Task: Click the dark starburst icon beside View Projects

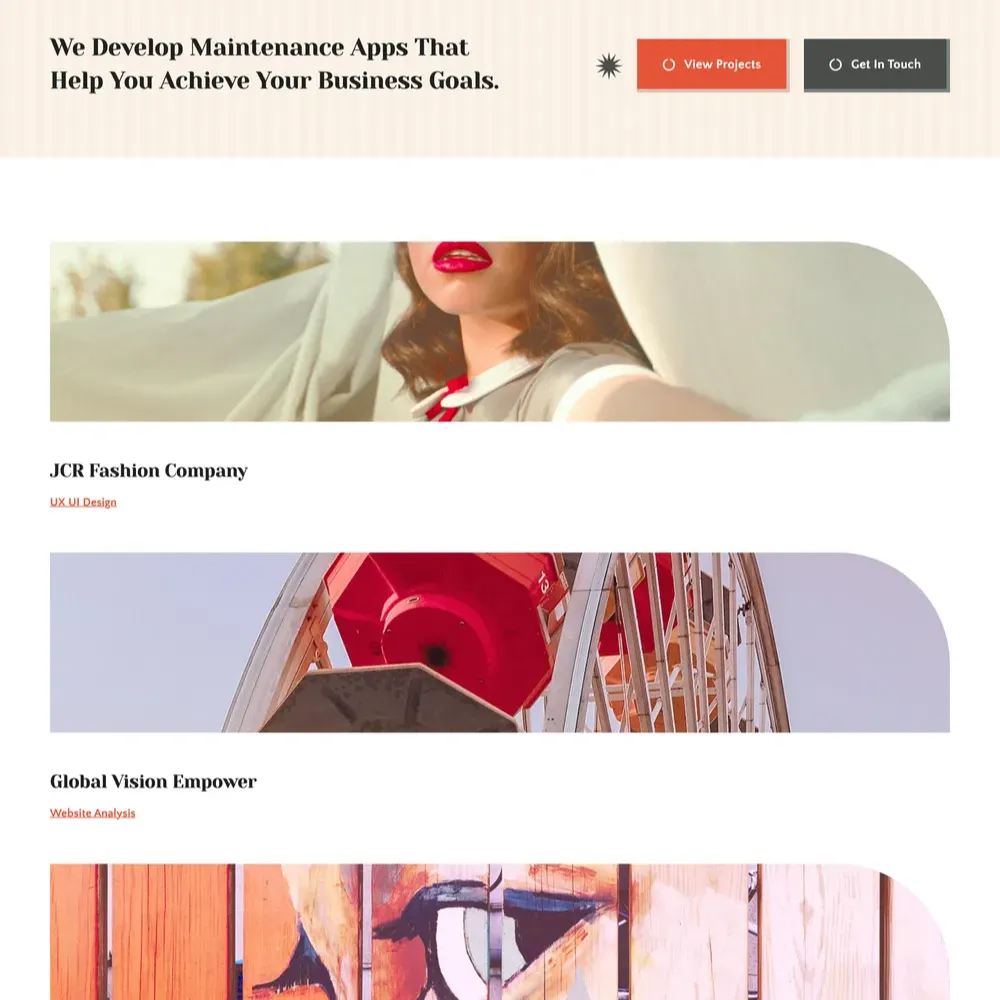Action: [x=608, y=66]
